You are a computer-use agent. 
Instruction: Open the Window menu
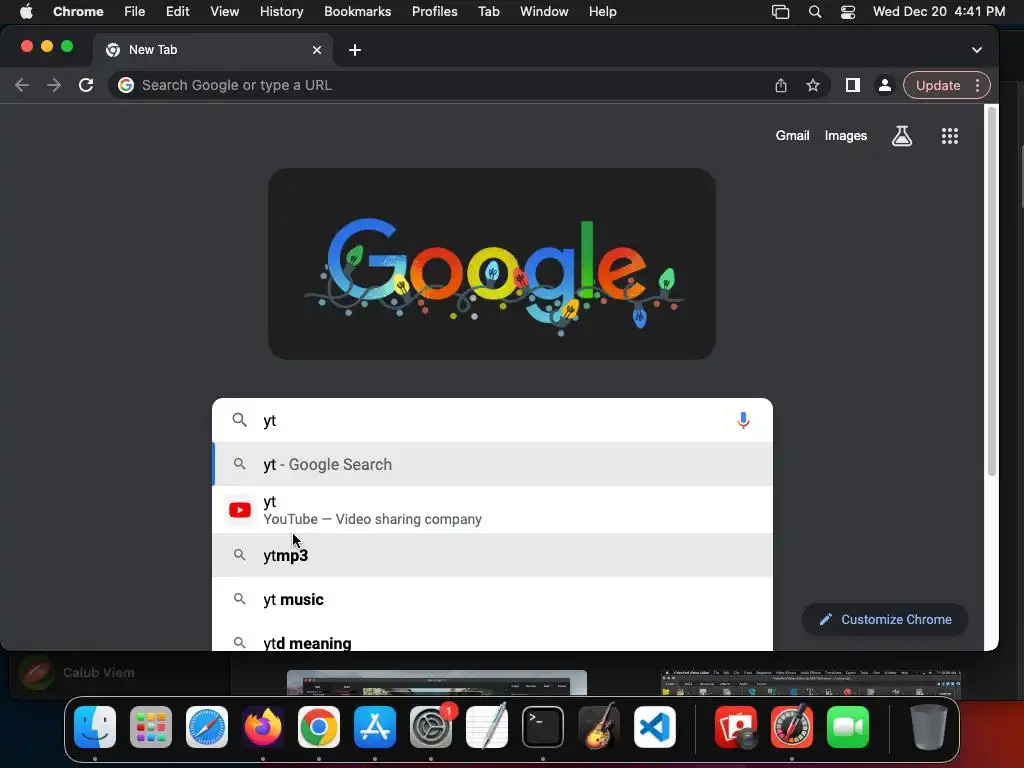point(544,11)
